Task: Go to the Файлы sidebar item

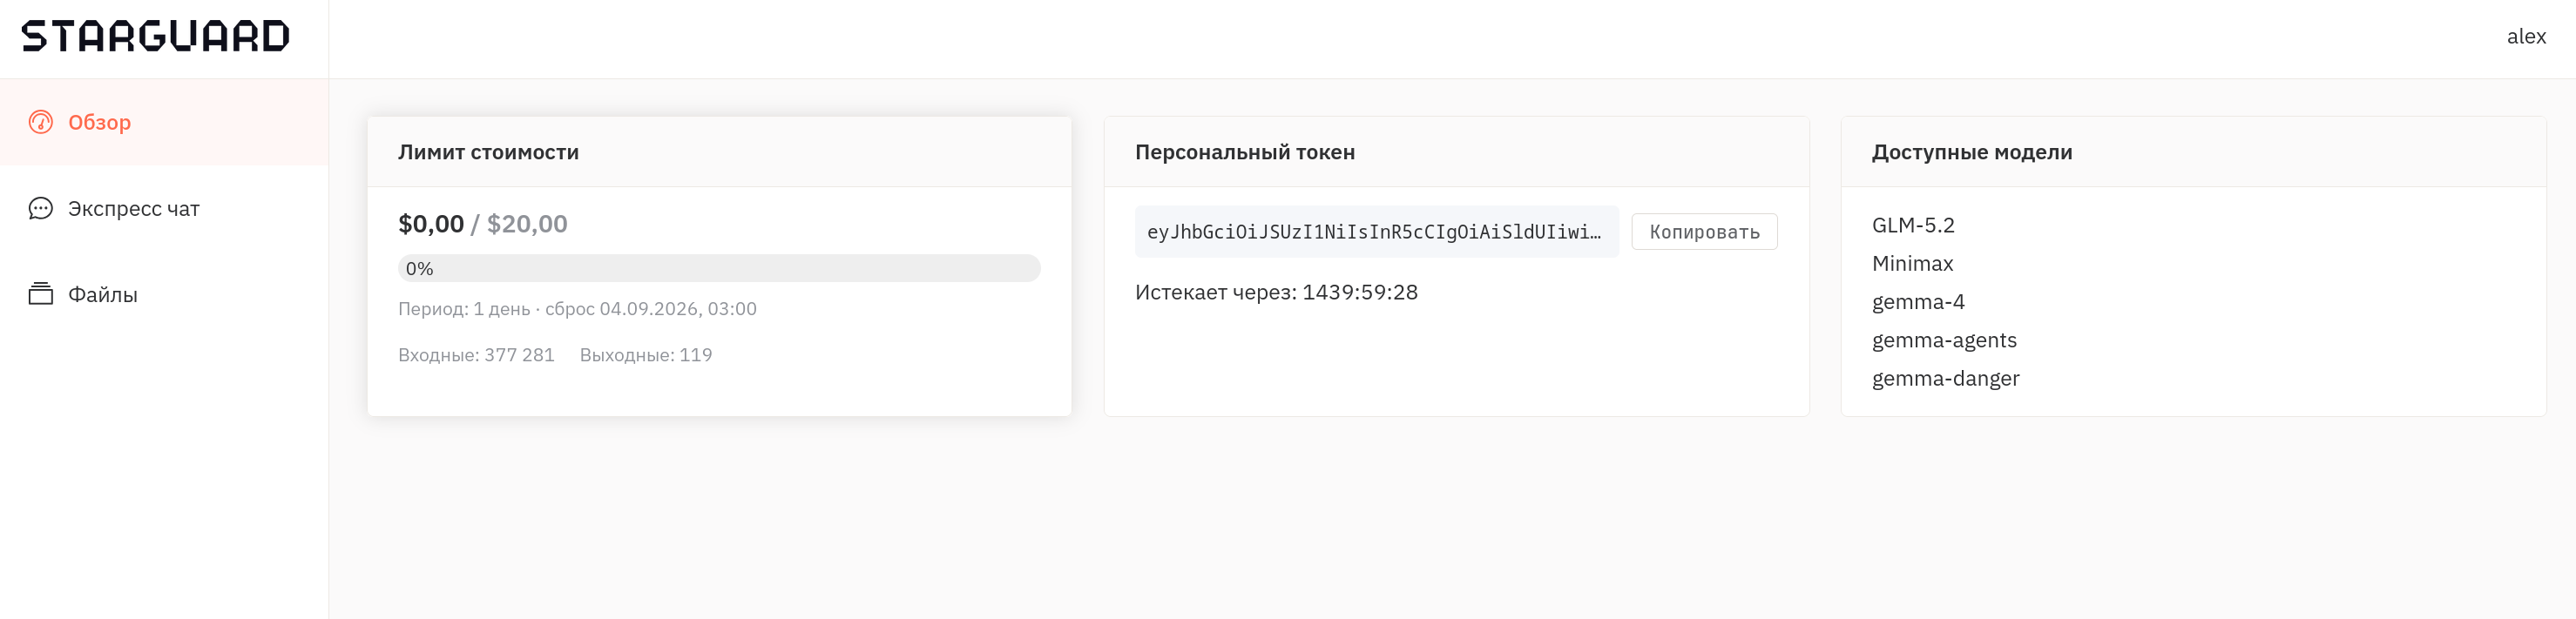Action: click(164, 294)
